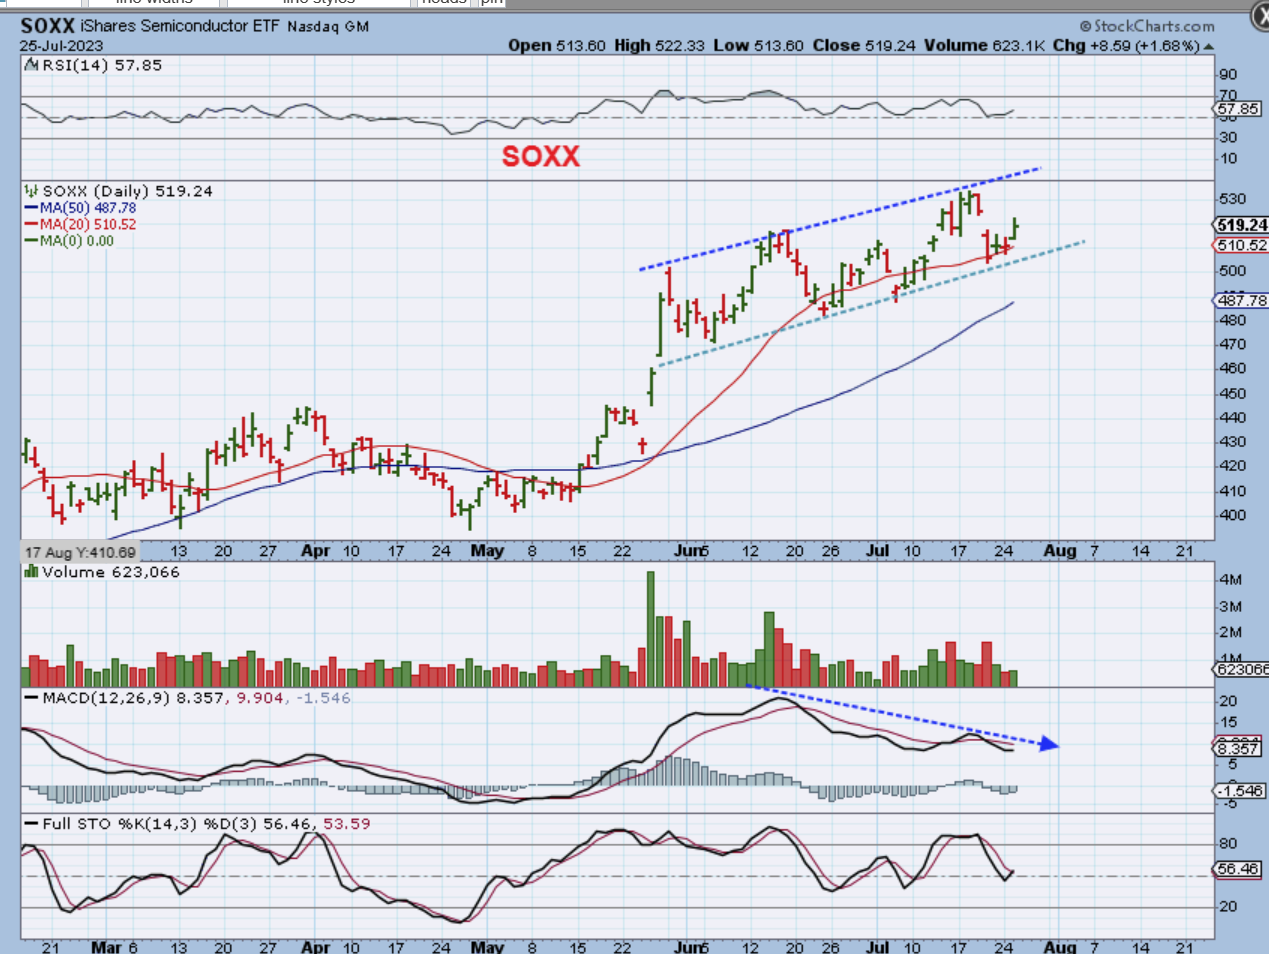
Task: Click the Mar label on the bottom date axis
Action: (x=106, y=946)
